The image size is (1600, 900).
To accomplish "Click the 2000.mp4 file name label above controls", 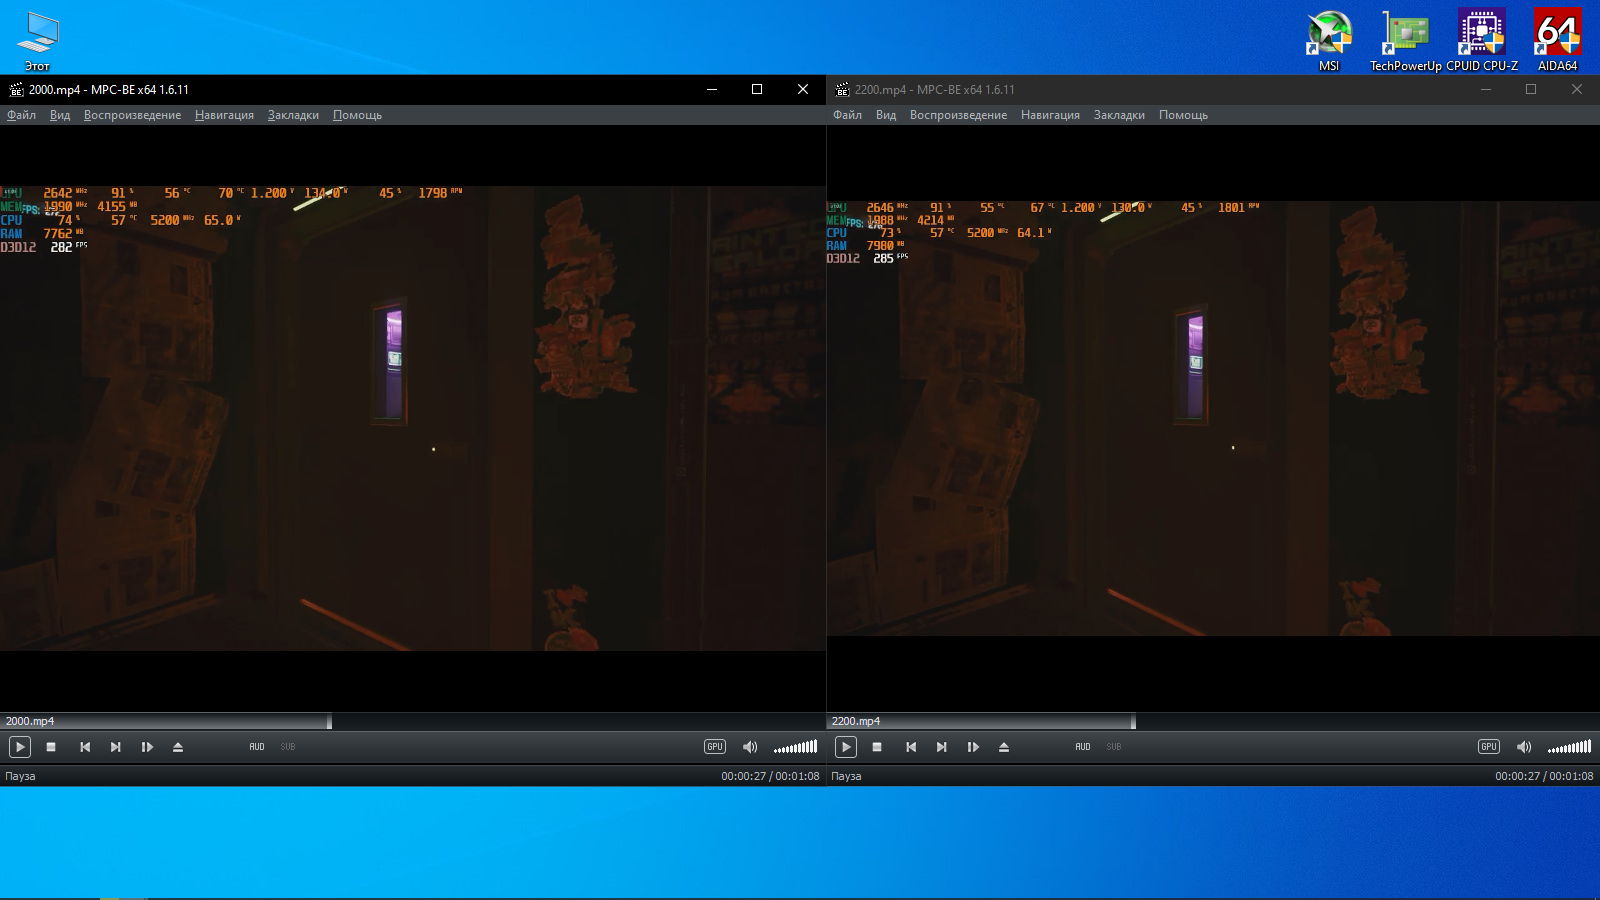I will (x=30, y=721).
